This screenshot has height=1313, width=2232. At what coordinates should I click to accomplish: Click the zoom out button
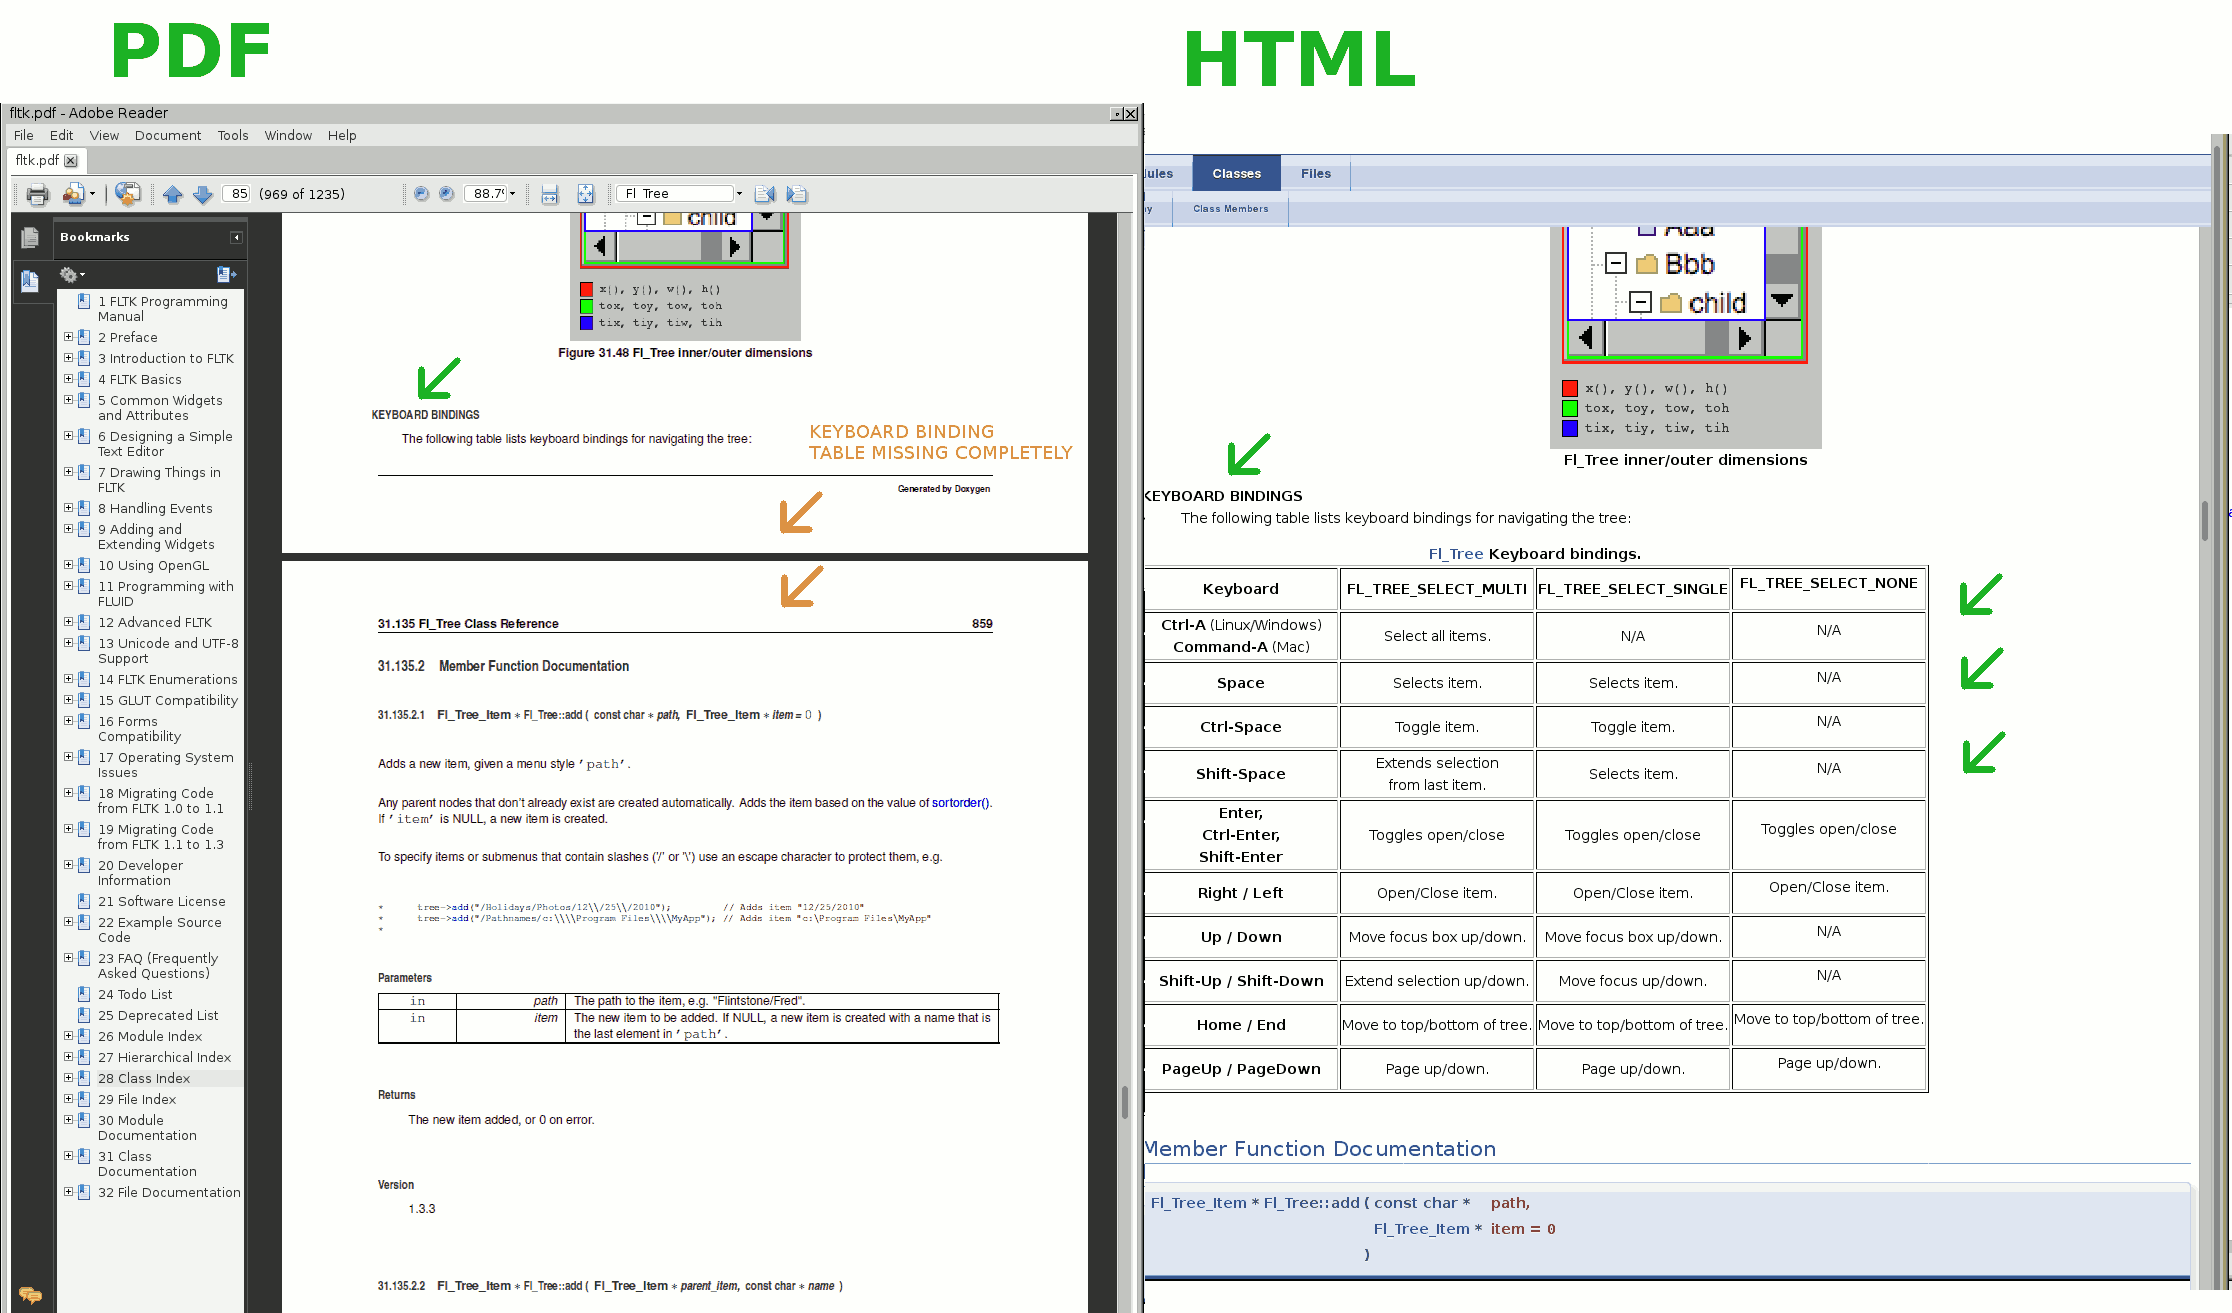pos(421,194)
